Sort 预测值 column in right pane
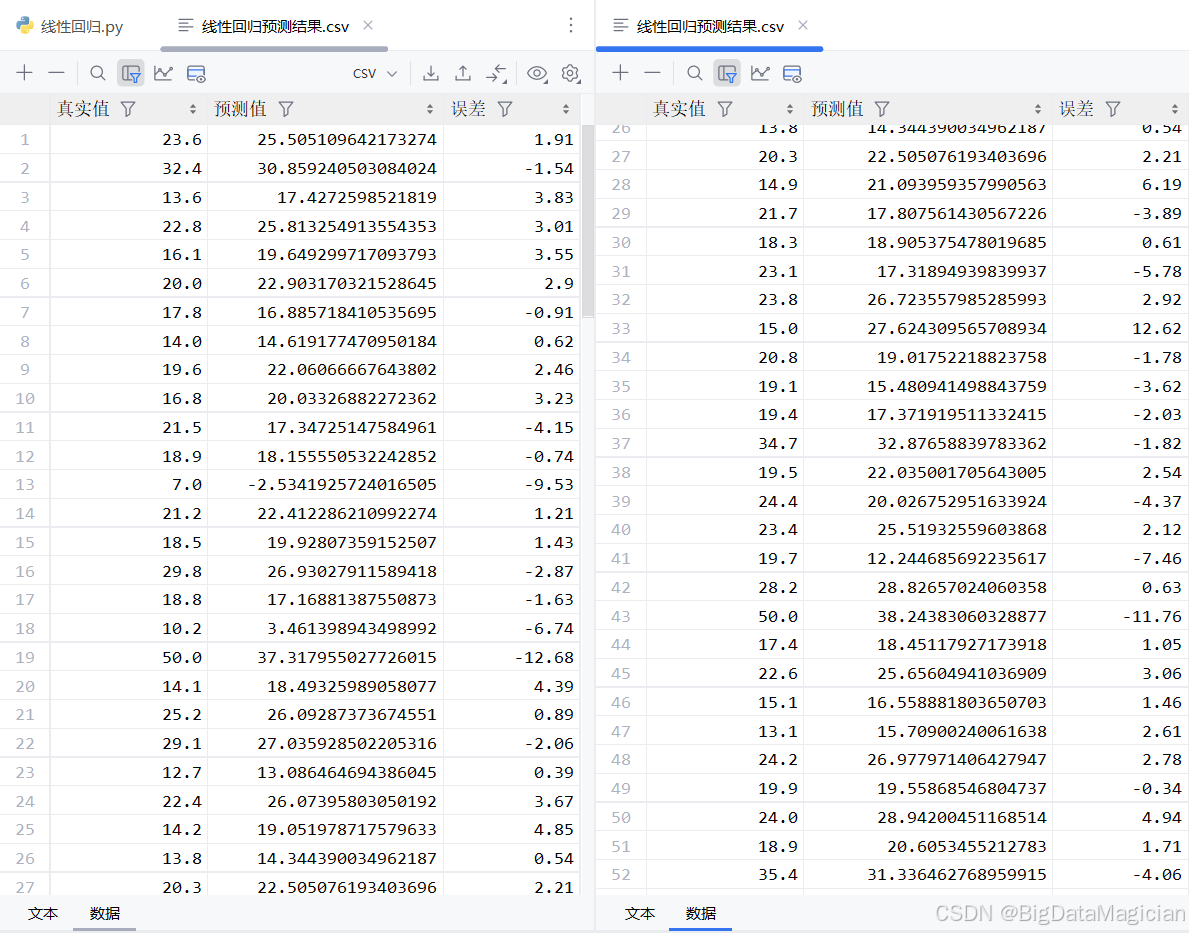Image resolution: width=1189 pixels, height=933 pixels. click(x=1038, y=109)
